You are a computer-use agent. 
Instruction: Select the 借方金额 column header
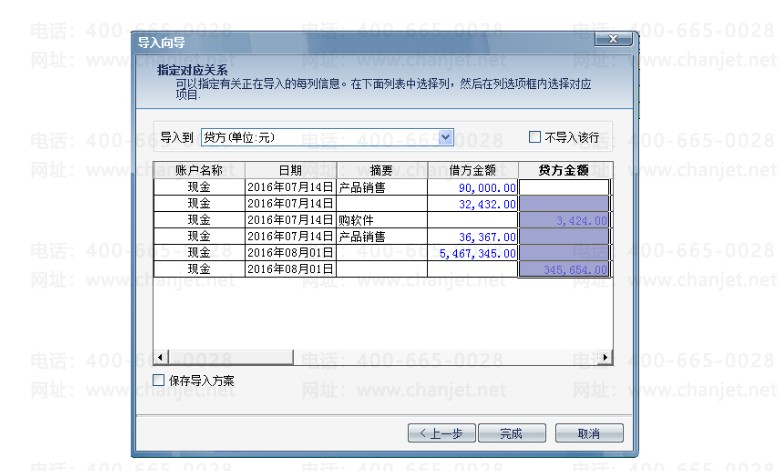pos(472,170)
